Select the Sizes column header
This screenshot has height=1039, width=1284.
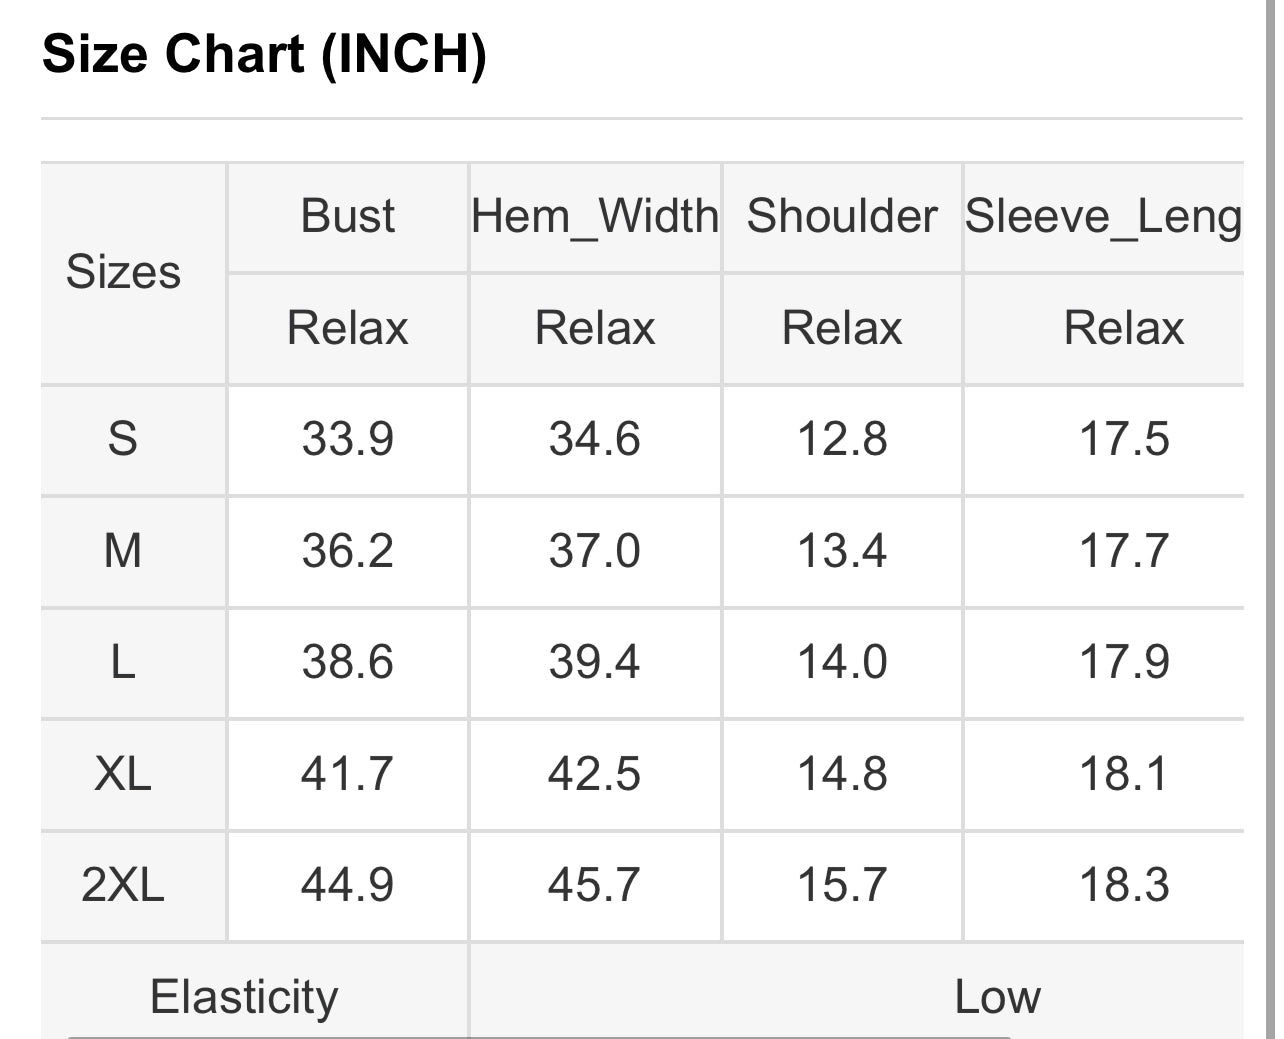pos(123,272)
